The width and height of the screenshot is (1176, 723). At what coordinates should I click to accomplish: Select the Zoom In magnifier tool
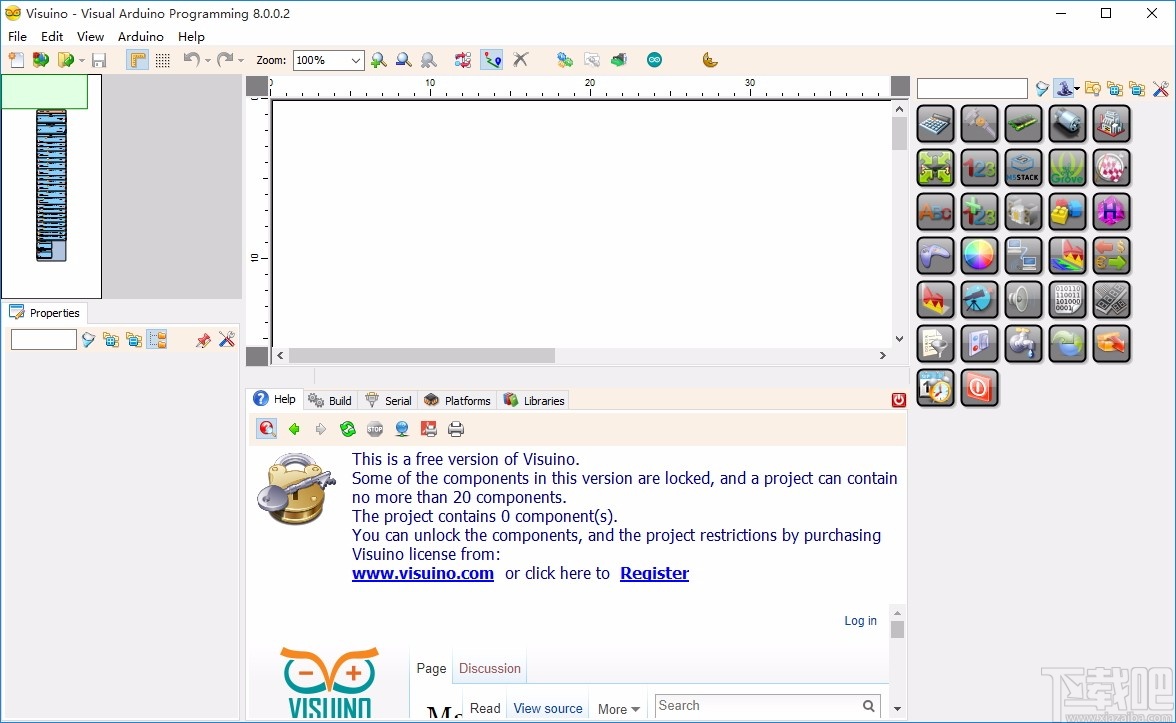pyautogui.click(x=378, y=60)
